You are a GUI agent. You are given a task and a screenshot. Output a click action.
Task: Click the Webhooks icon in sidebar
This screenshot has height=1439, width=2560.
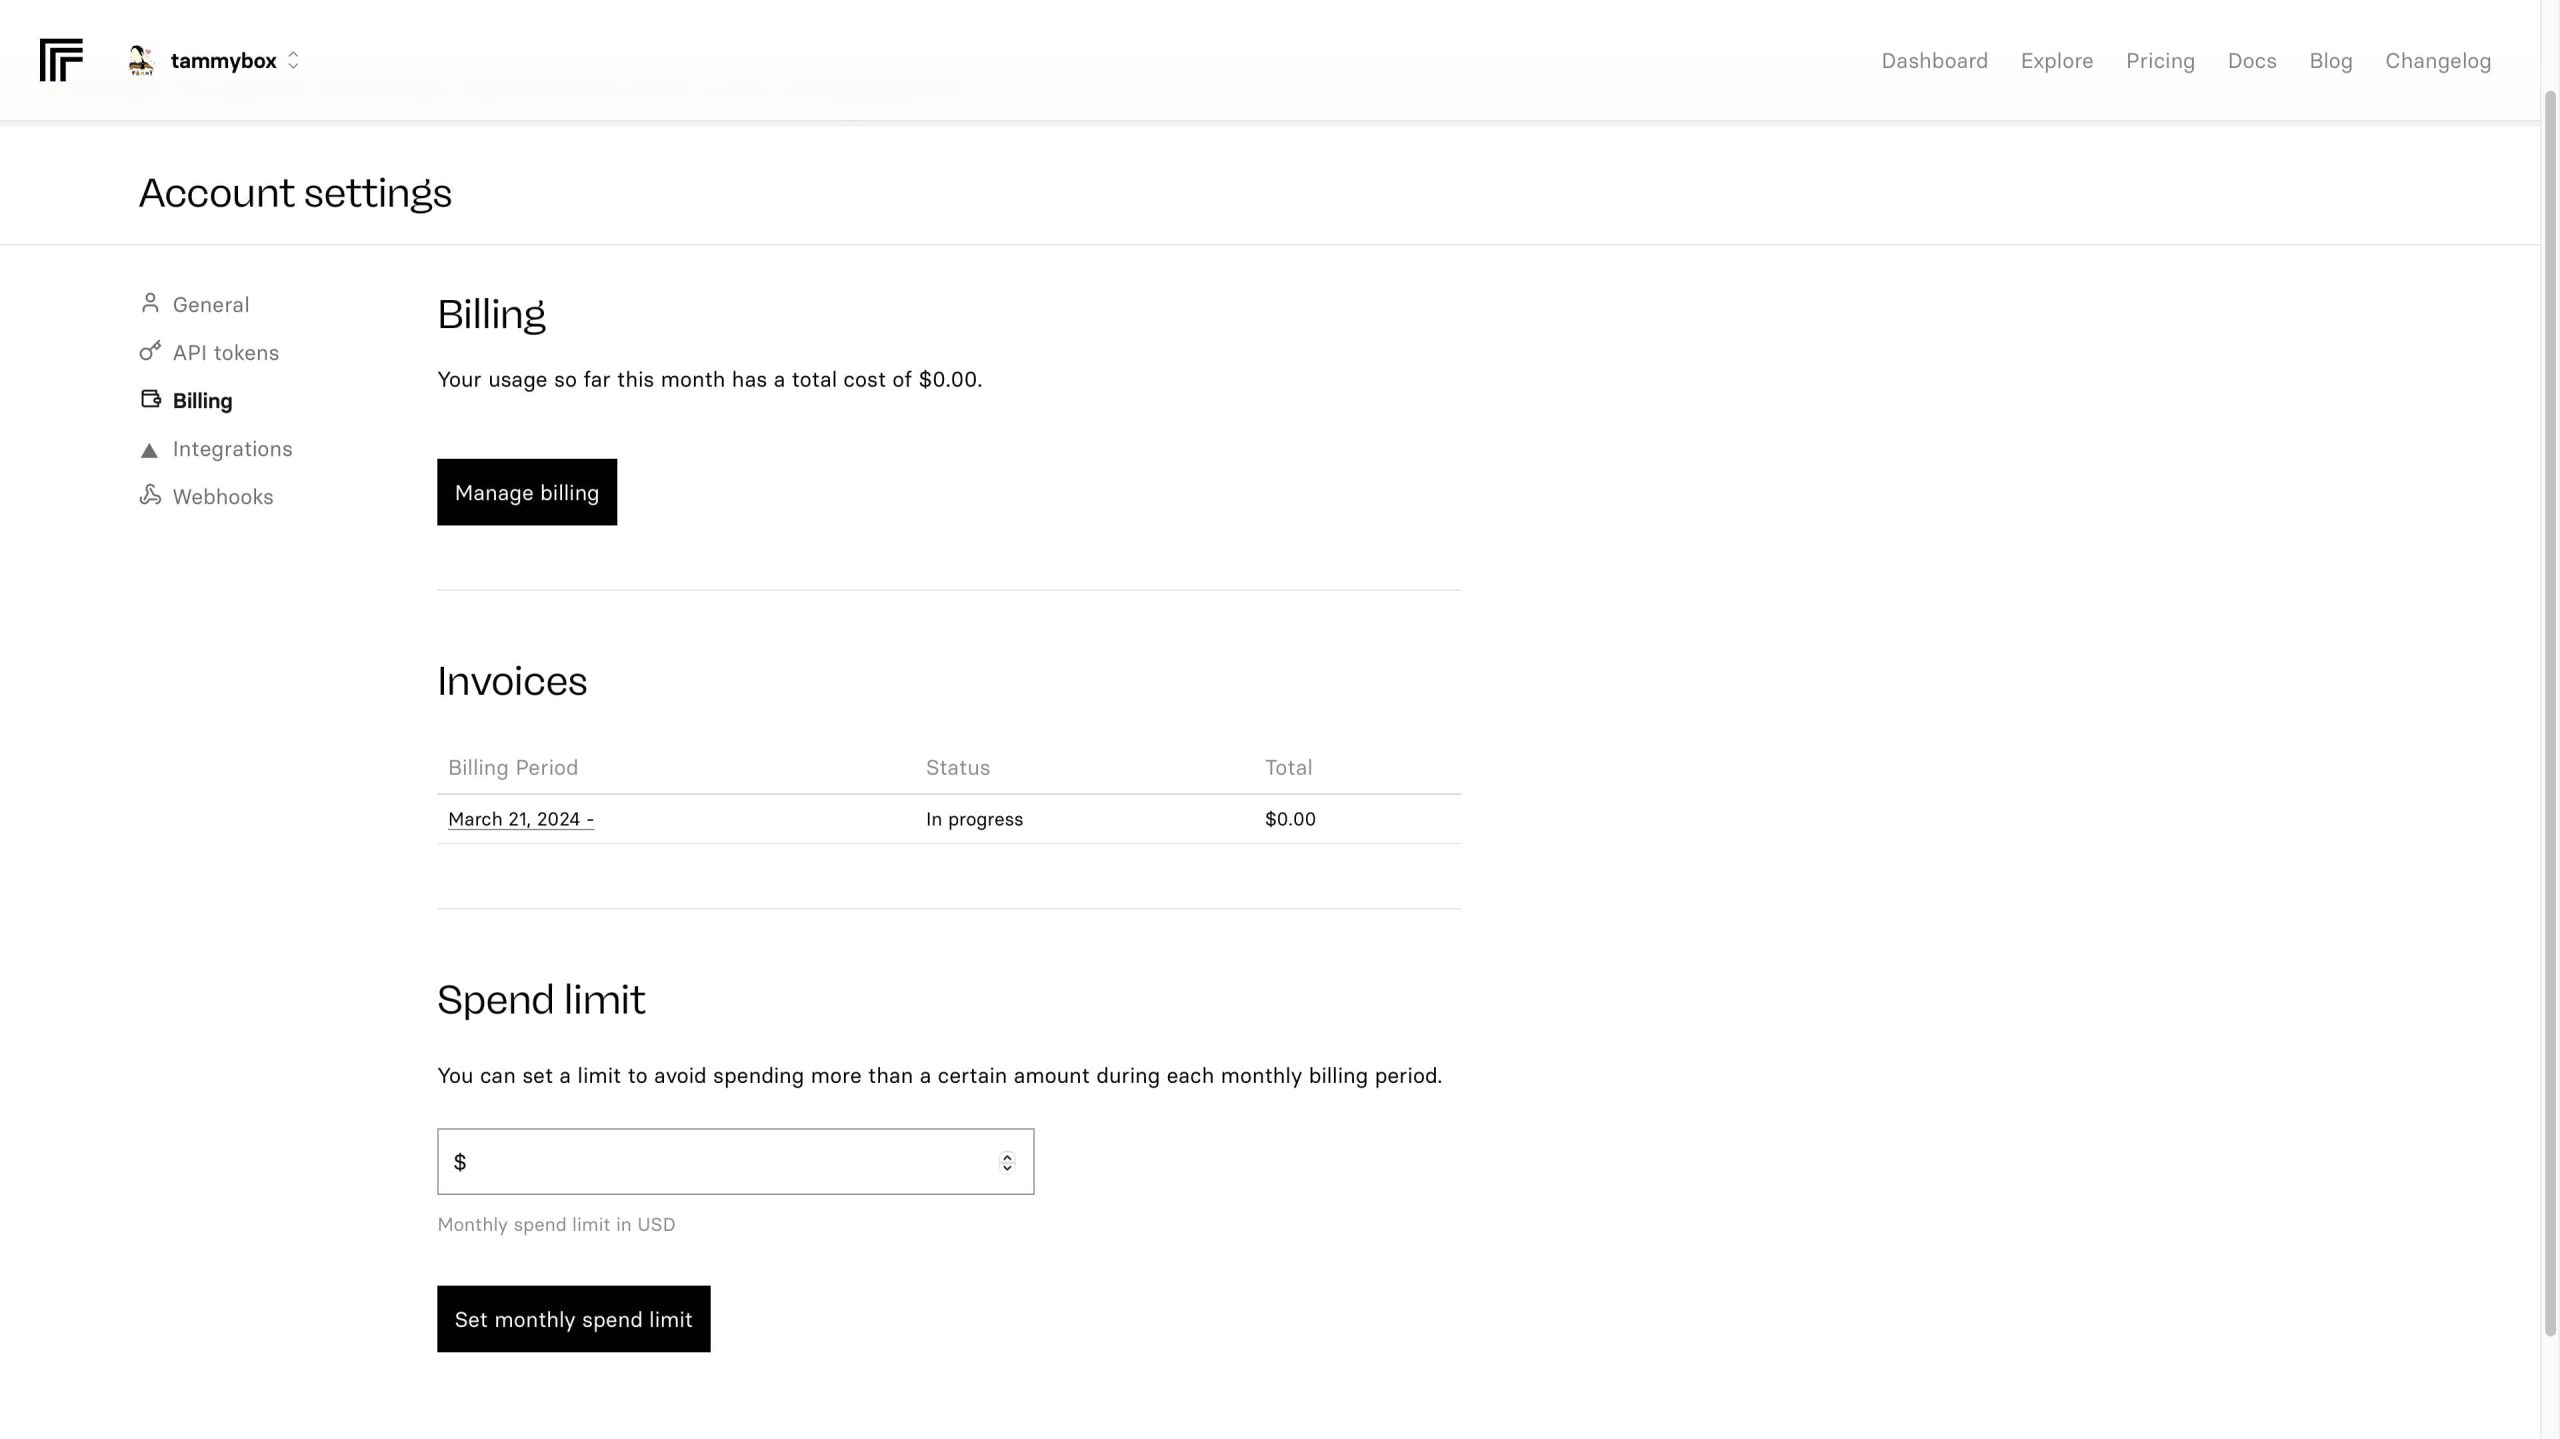pyautogui.click(x=150, y=495)
